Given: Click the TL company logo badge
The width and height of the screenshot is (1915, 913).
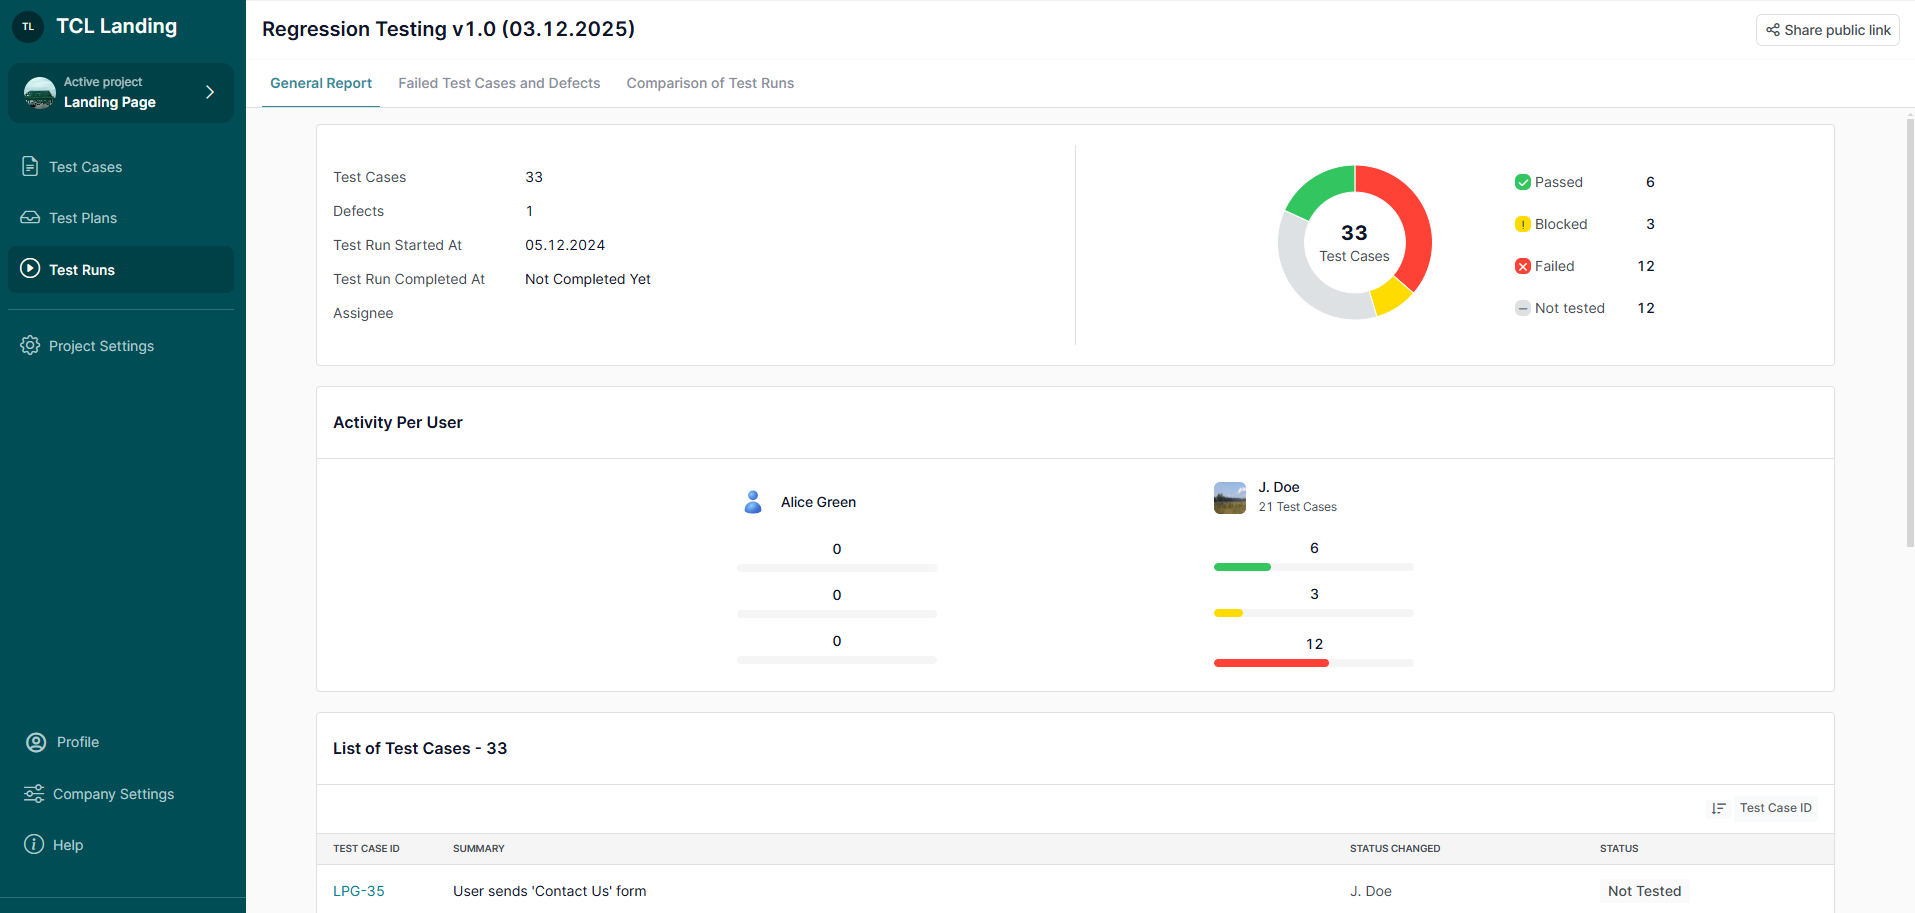Looking at the screenshot, I should (x=28, y=27).
